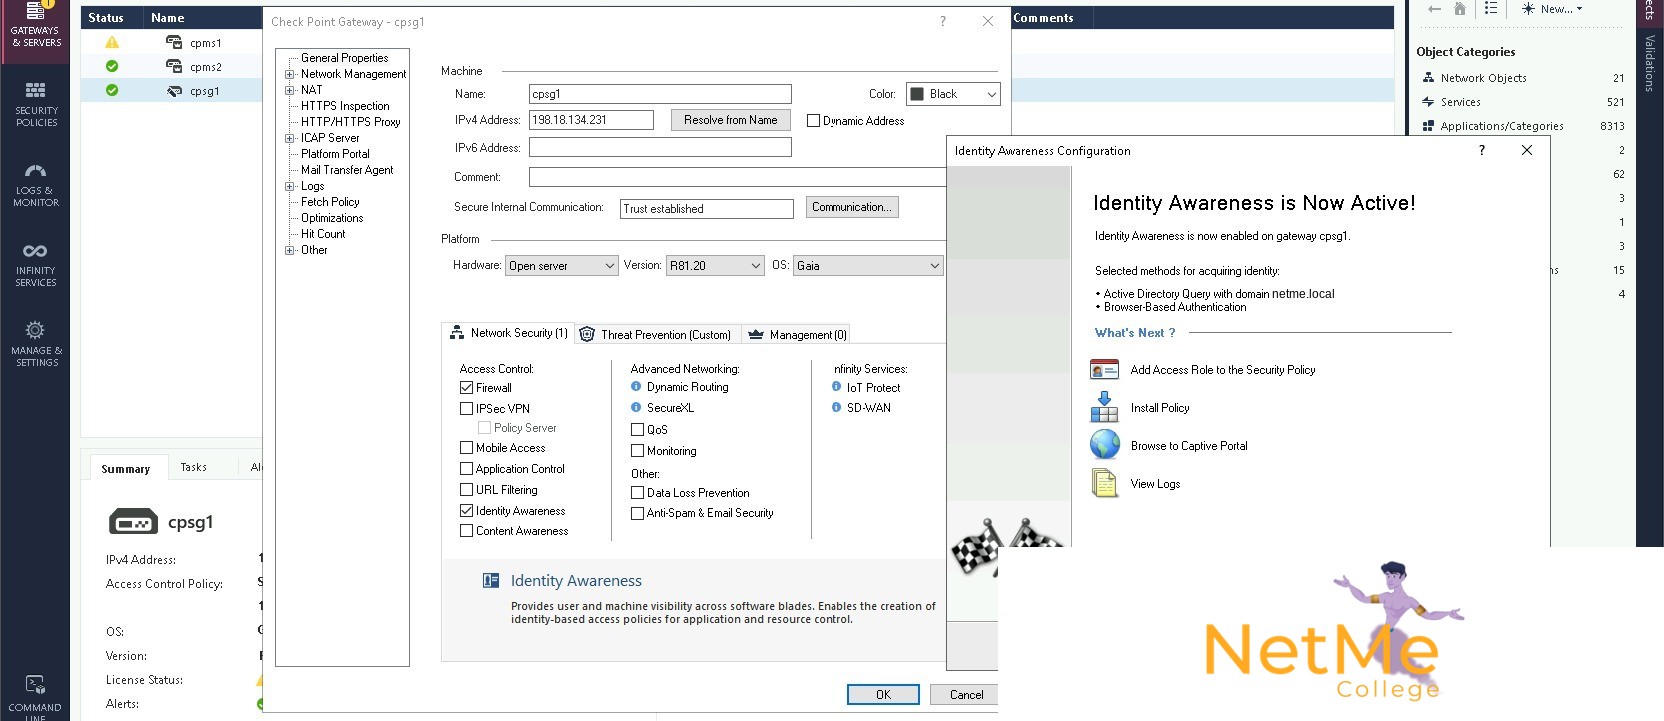Switch to Management (0) tab
Screen dimensions: 1664x721
797,335
